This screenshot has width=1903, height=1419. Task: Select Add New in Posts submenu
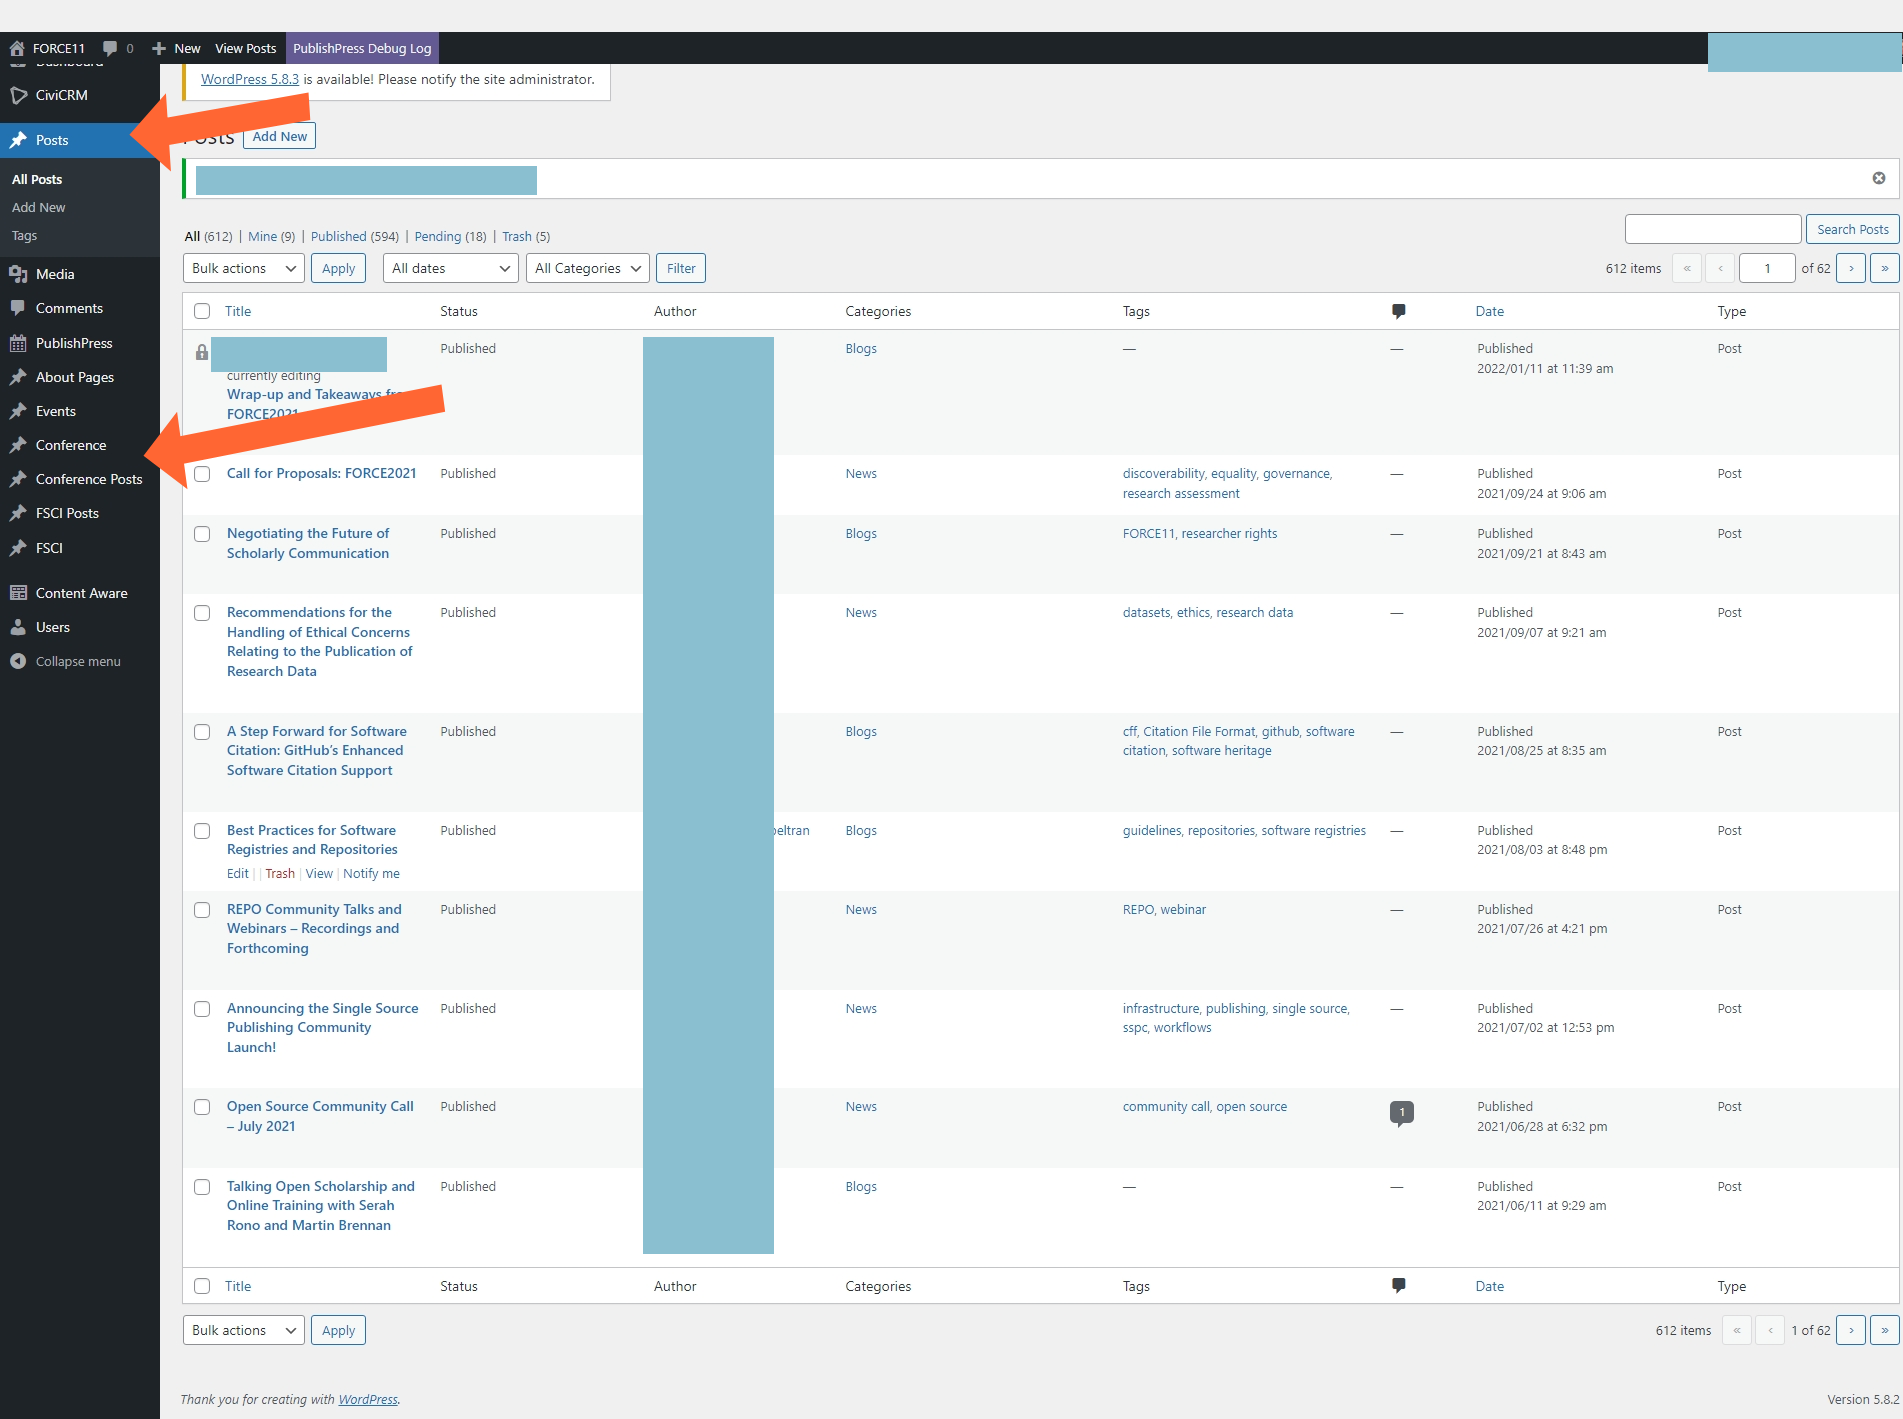39,207
